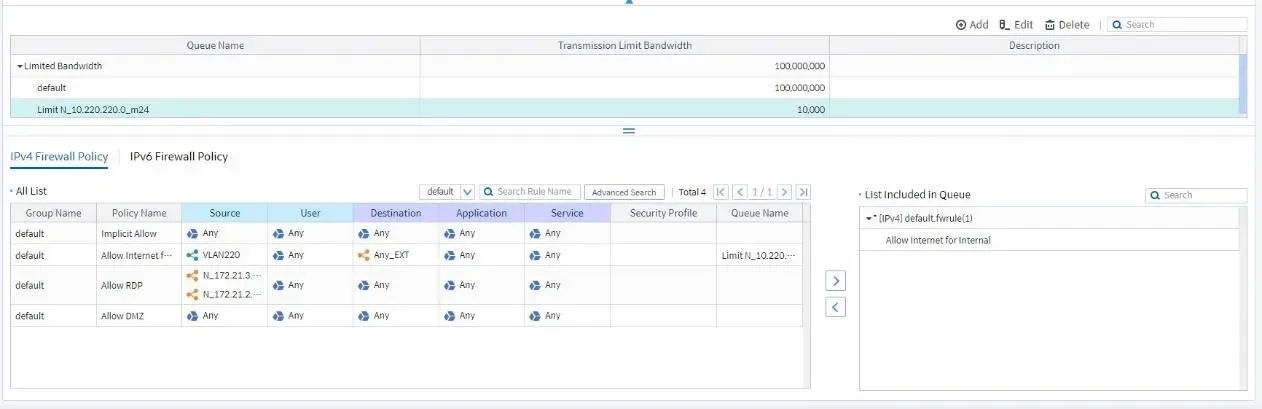This screenshot has width=1262, height=409.
Task: Select the Allow RDP policy row
Action: 406,285
